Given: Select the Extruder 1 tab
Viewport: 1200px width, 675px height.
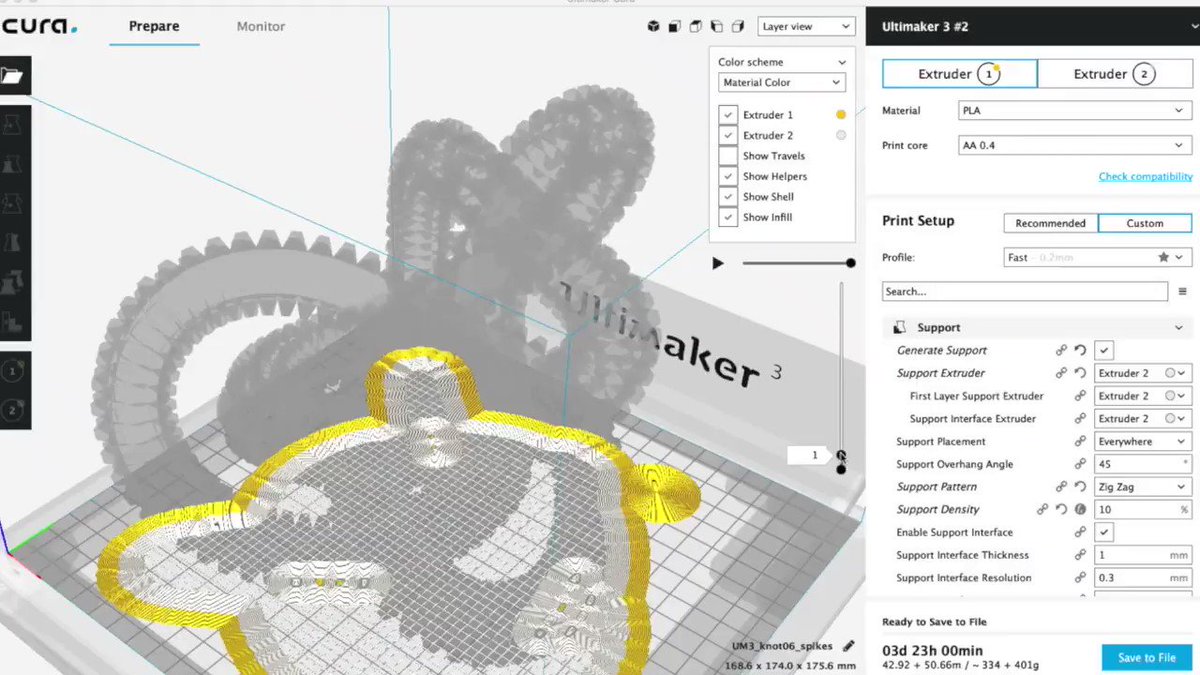Looking at the screenshot, I should tap(959, 74).
